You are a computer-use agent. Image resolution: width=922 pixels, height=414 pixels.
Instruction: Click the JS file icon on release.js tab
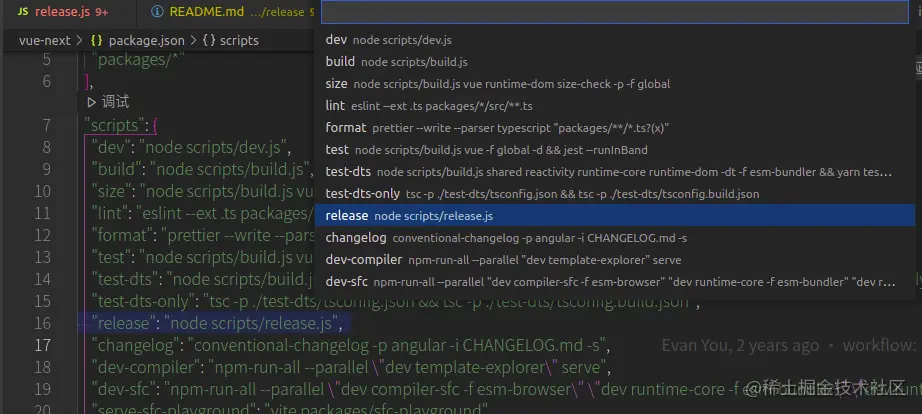tap(22, 12)
